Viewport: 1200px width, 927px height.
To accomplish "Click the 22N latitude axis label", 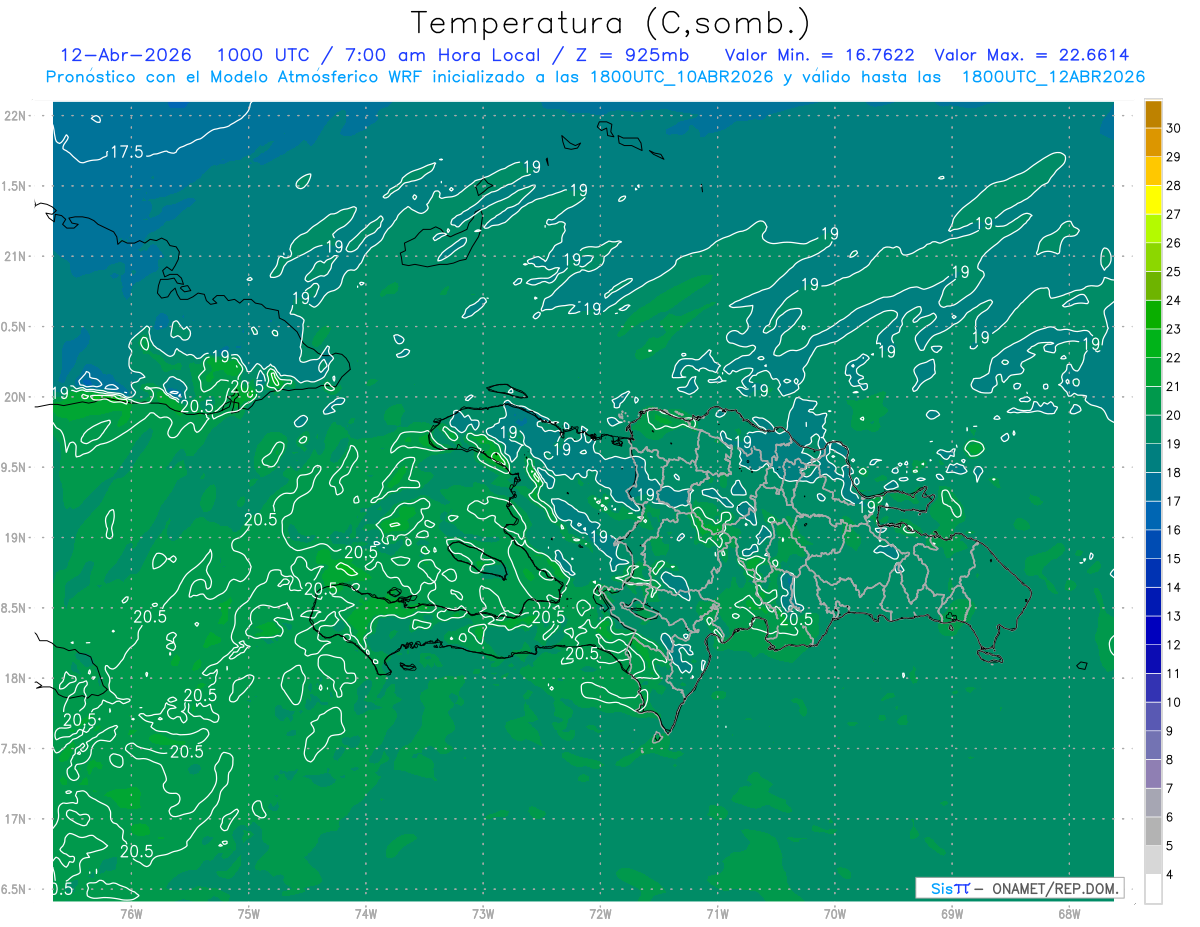I will (x=16, y=115).
